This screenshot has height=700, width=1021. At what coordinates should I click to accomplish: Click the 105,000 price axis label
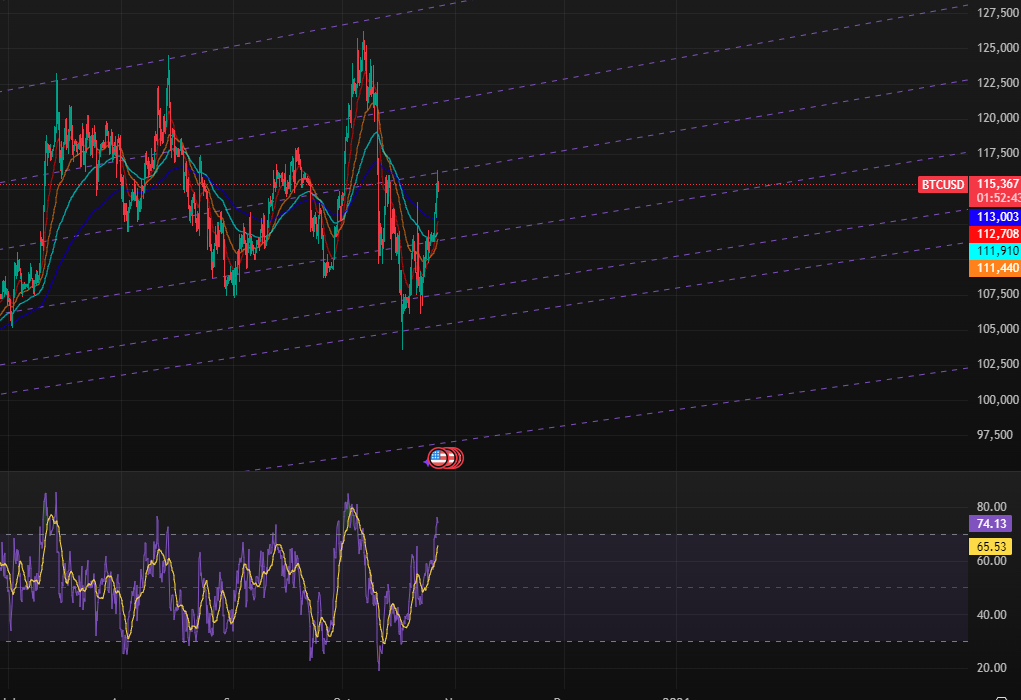tap(998, 329)
